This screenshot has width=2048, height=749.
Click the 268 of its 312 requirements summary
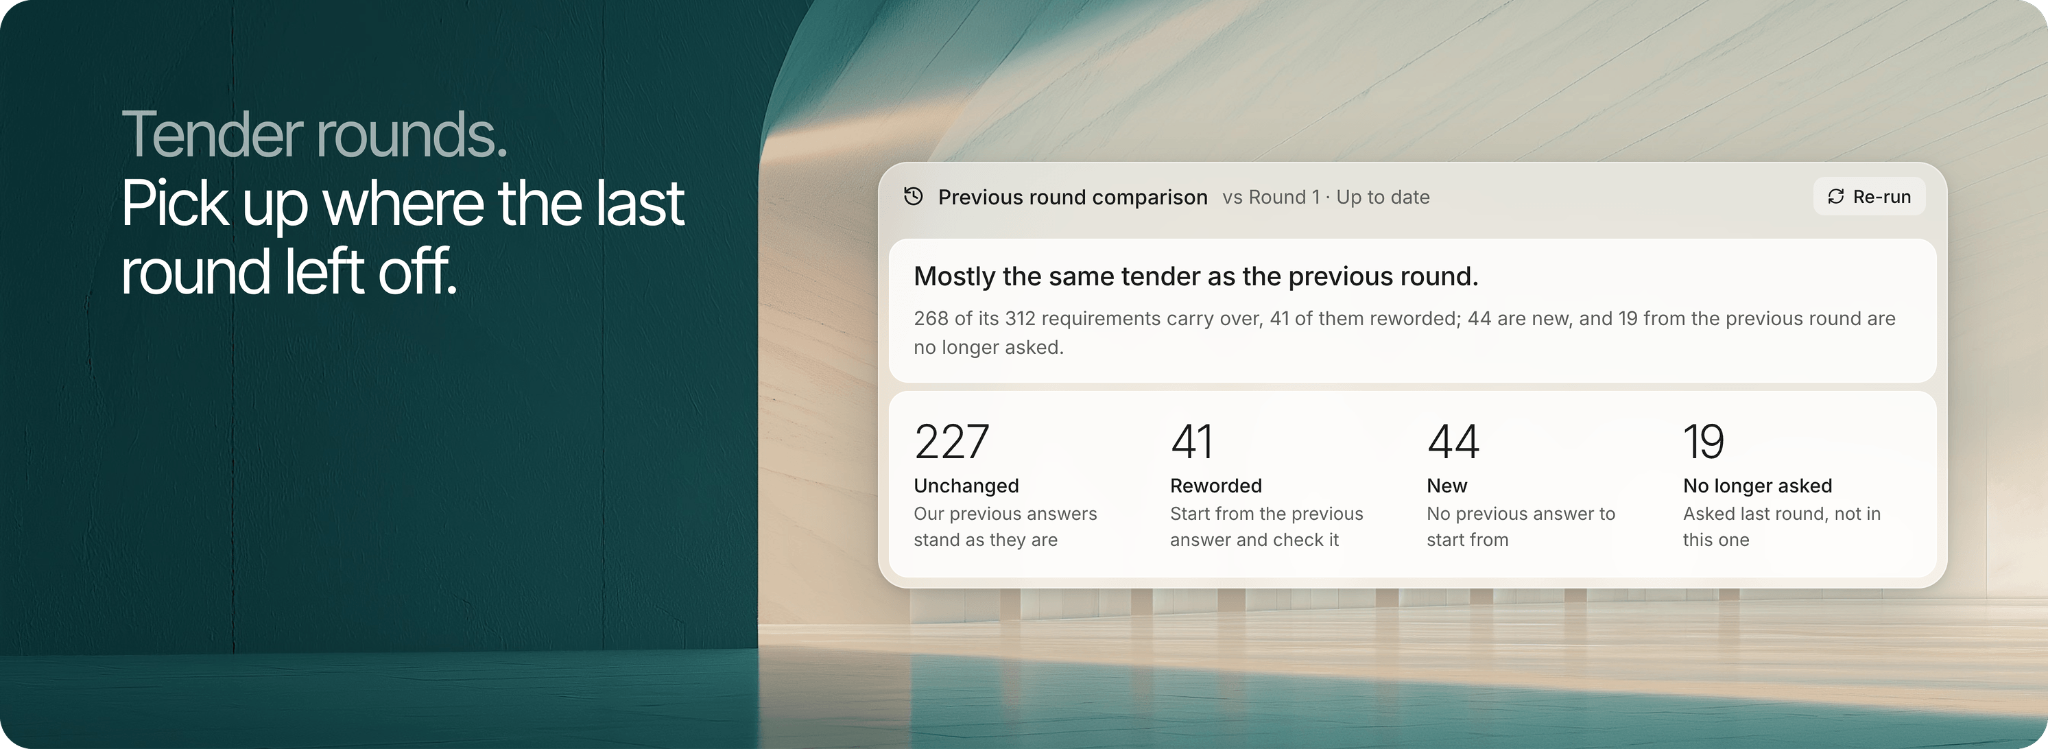pos(1405,333)
